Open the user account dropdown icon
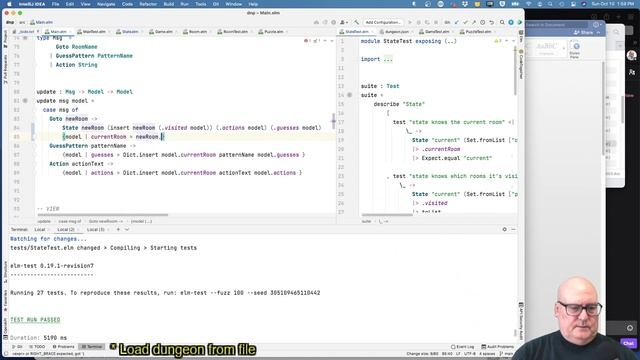640x360 pixels. tap(344, 22)
